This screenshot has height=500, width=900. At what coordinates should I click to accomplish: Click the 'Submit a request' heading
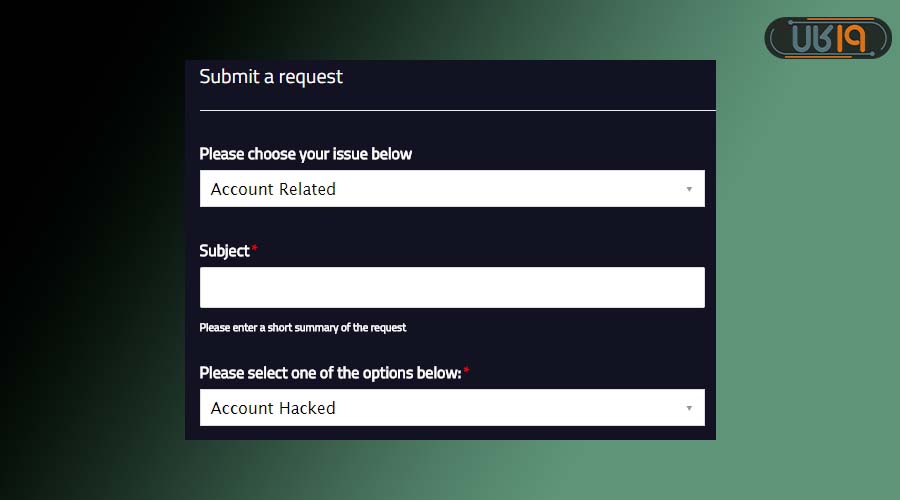271,77
